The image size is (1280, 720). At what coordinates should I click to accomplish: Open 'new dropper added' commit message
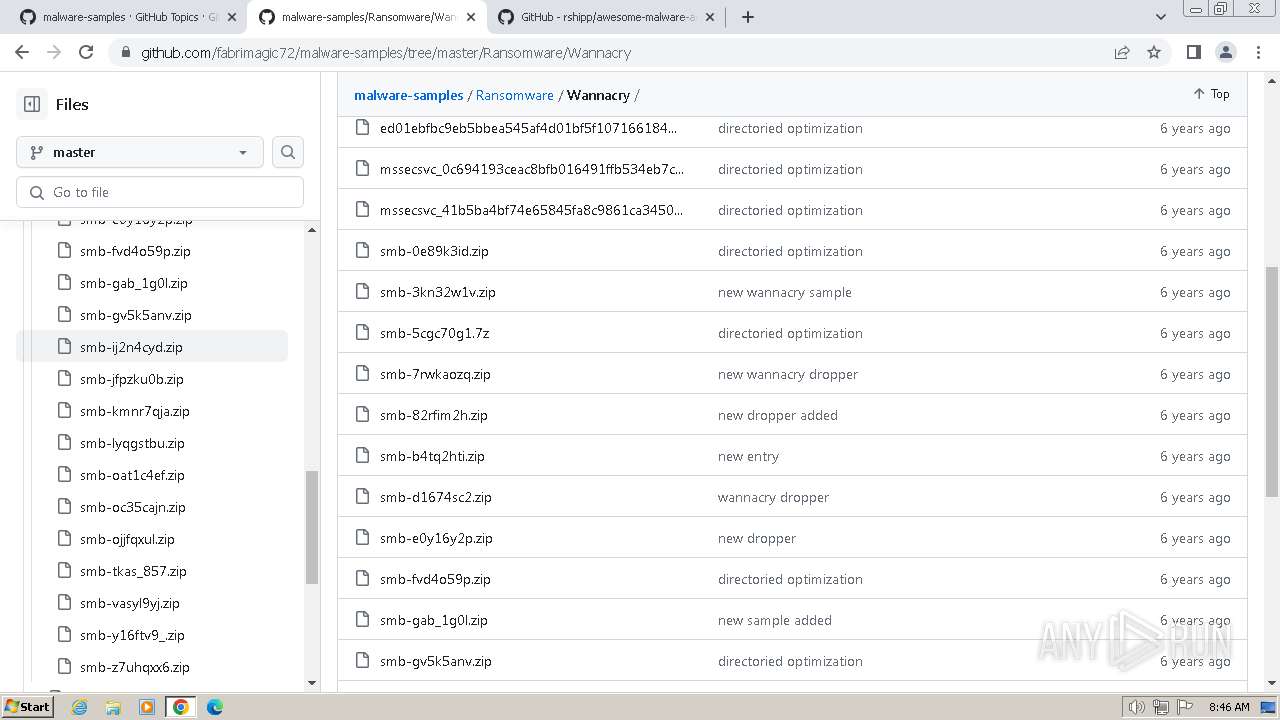778,415
